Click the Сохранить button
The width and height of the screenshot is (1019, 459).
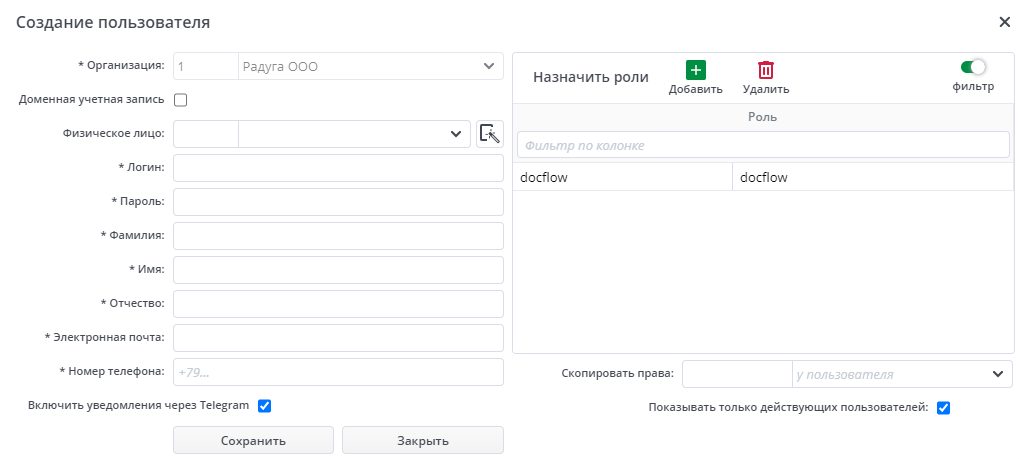pyautogui.click(x=253, y=440)
